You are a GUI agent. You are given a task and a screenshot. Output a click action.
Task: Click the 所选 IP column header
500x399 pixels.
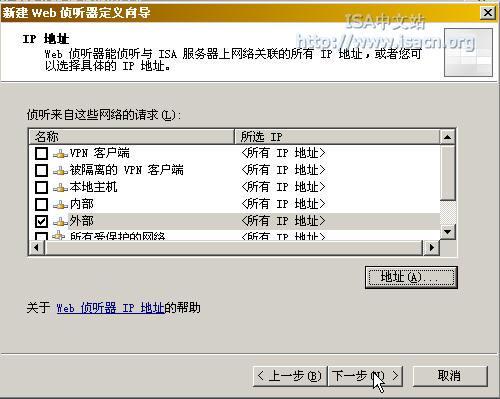337,137
